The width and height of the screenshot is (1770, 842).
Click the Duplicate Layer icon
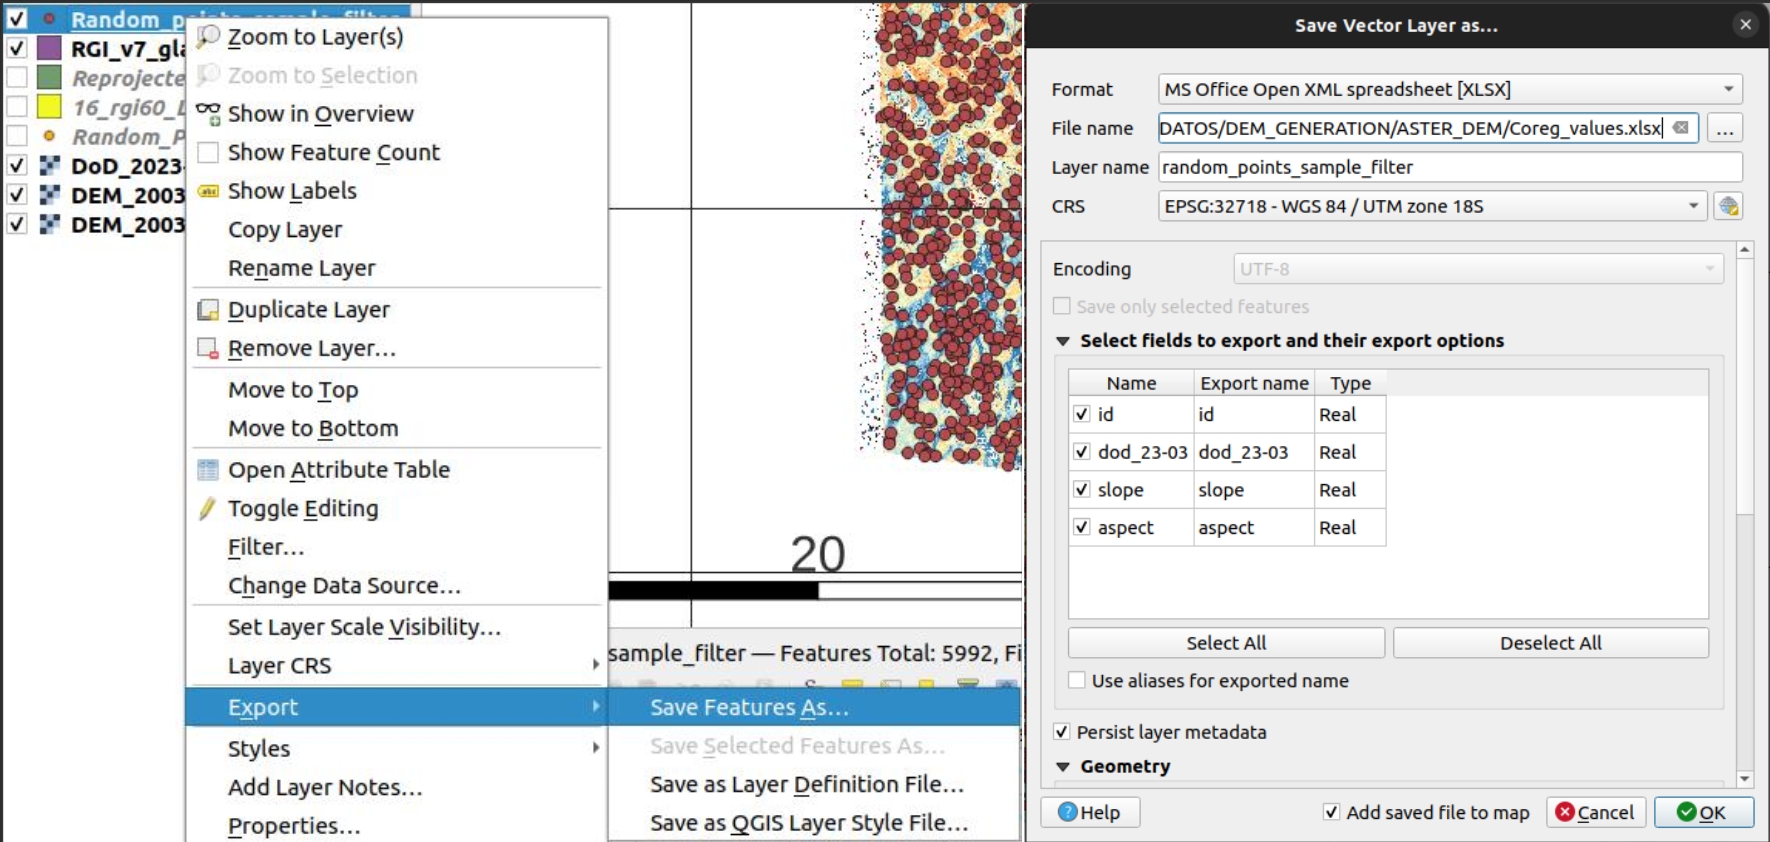click(x=208, y=310)
